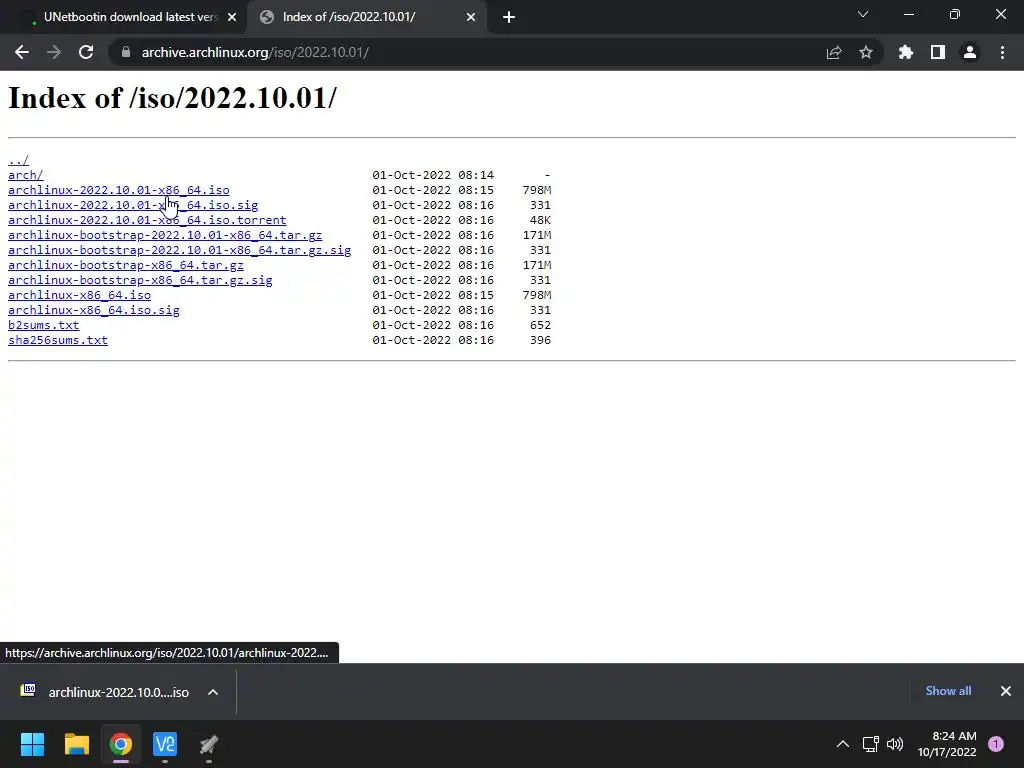1024x768 pixels.
Task: Go to the parent directory ../ link
Action: click(18, 160)
